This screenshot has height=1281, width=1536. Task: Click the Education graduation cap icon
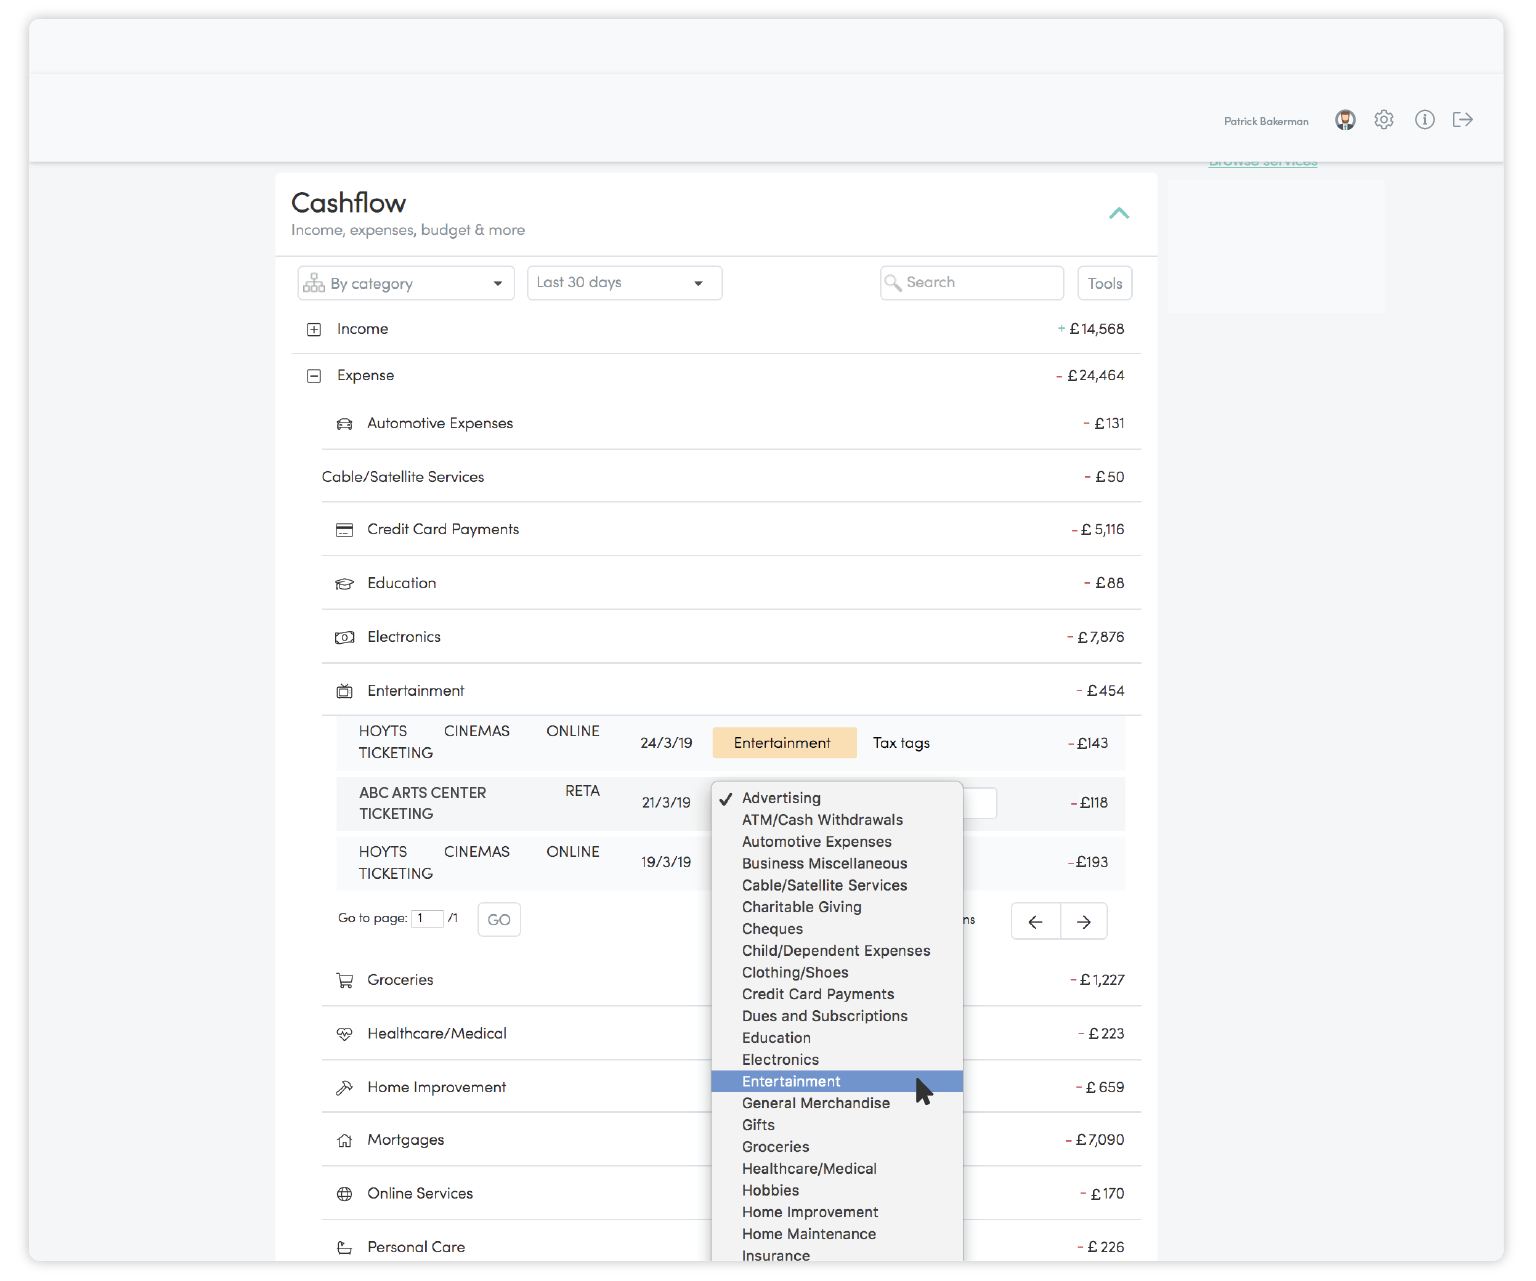click(x=345, y=584)
